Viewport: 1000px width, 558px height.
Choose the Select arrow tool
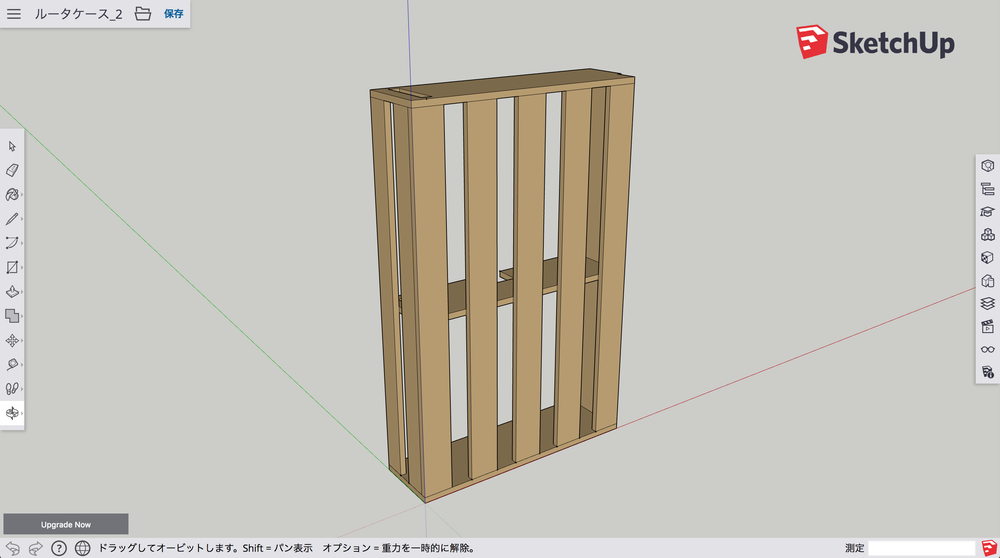pyautogui.click(x=11, y=147)
